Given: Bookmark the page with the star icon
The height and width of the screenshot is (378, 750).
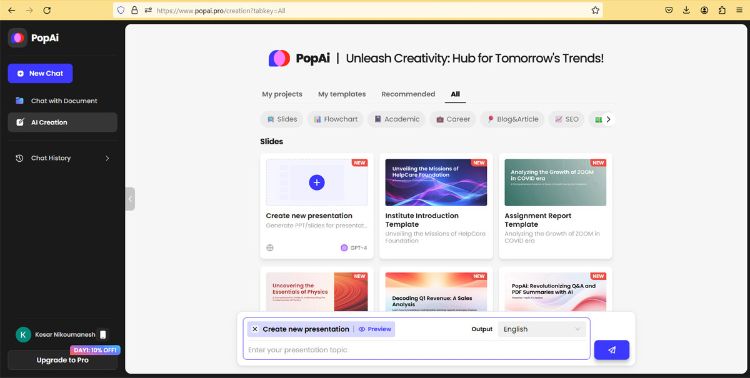Looking at the screenshot, I should [x=595, y=10].
